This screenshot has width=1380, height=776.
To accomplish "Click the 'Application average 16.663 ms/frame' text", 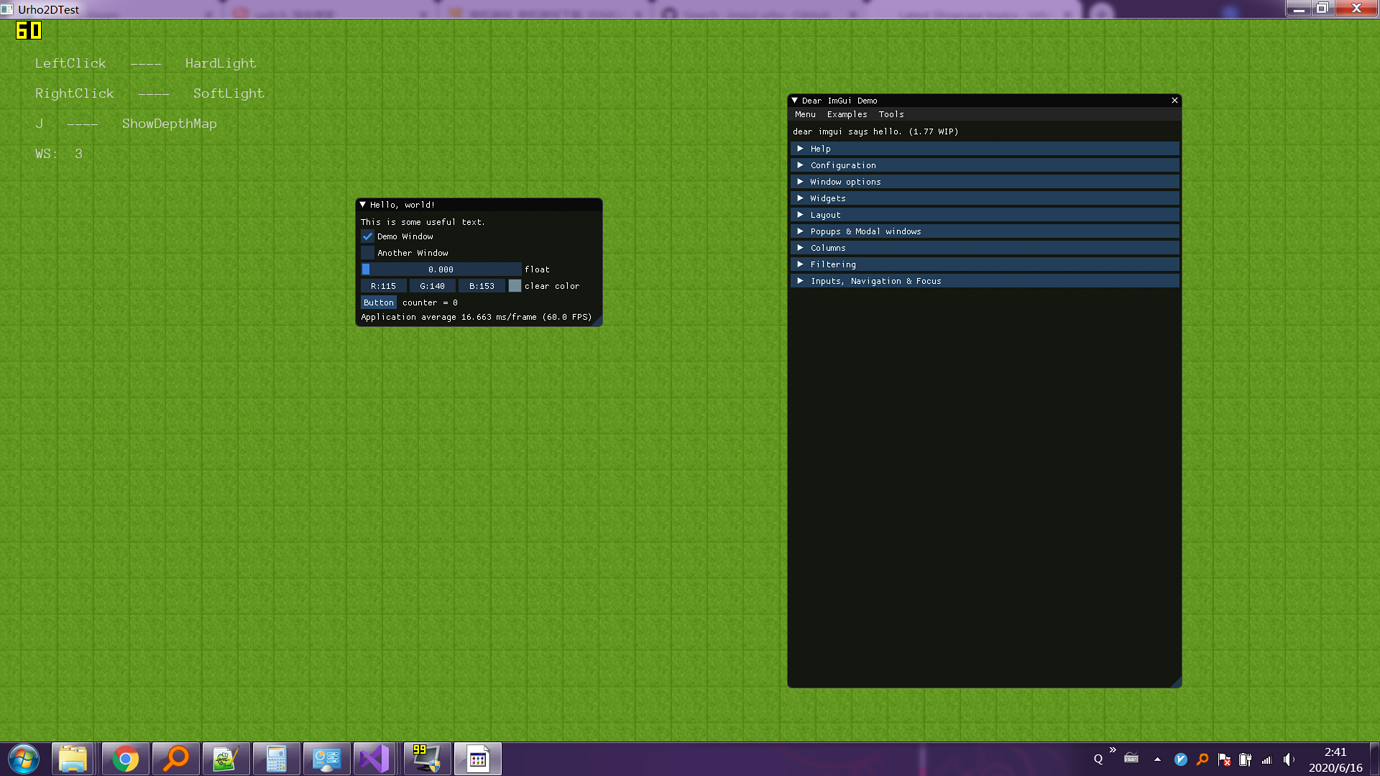I will click(x=476, y=317).
